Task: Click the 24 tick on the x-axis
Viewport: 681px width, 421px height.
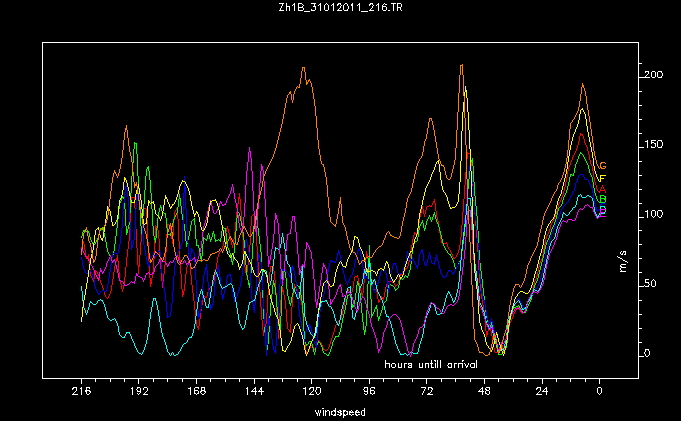Action: [x=542, y=394]
